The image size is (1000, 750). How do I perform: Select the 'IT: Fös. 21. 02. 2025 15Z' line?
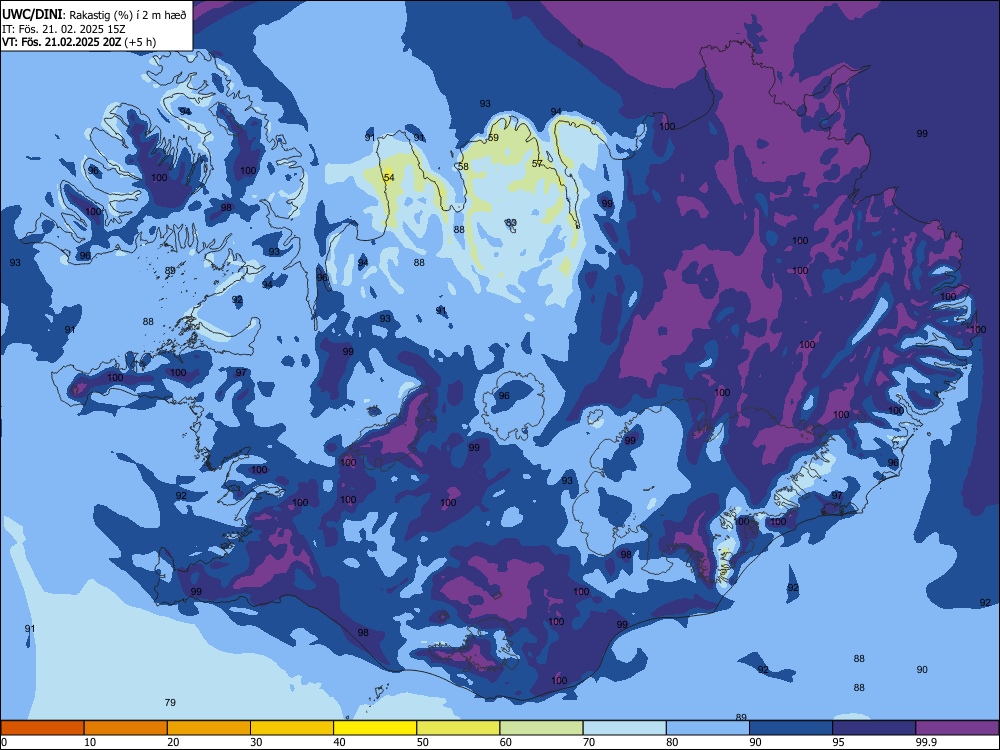tap(64, 29)
